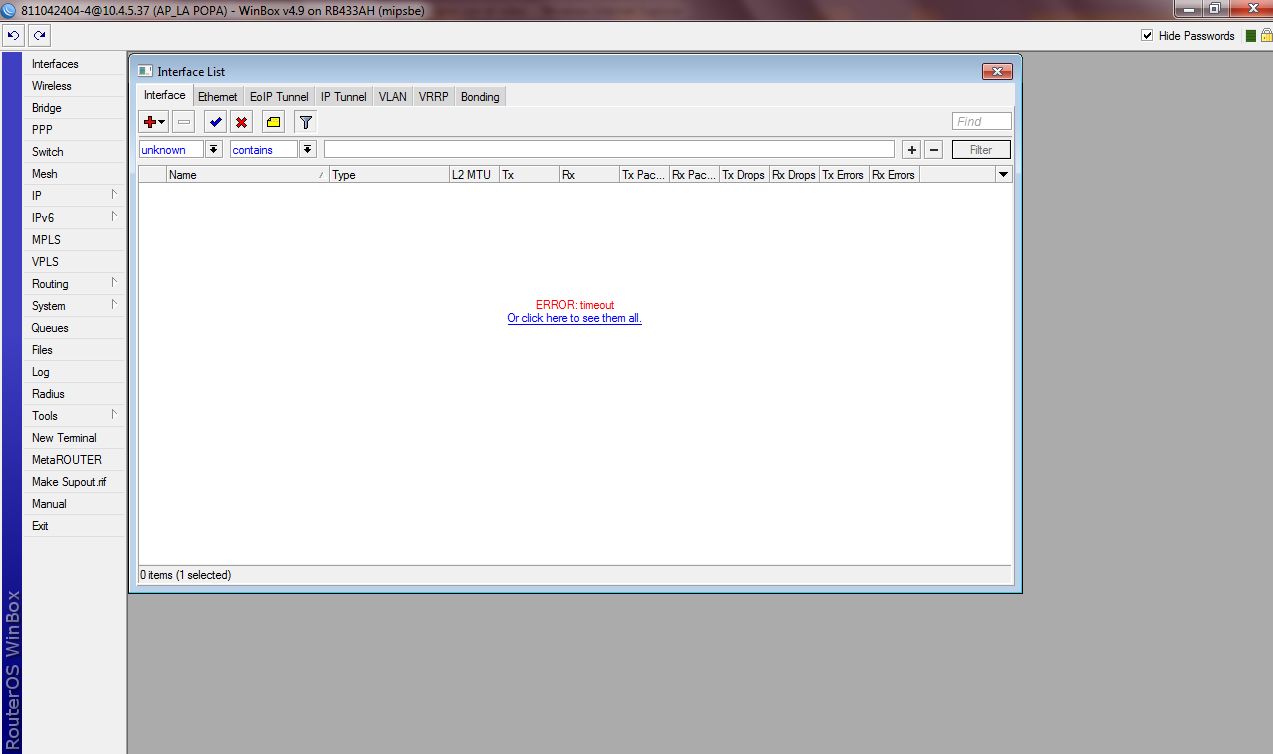Viewport: 1273px width, 754px height.
Task: Click the red X Disable icon
Action: [243, 121]
